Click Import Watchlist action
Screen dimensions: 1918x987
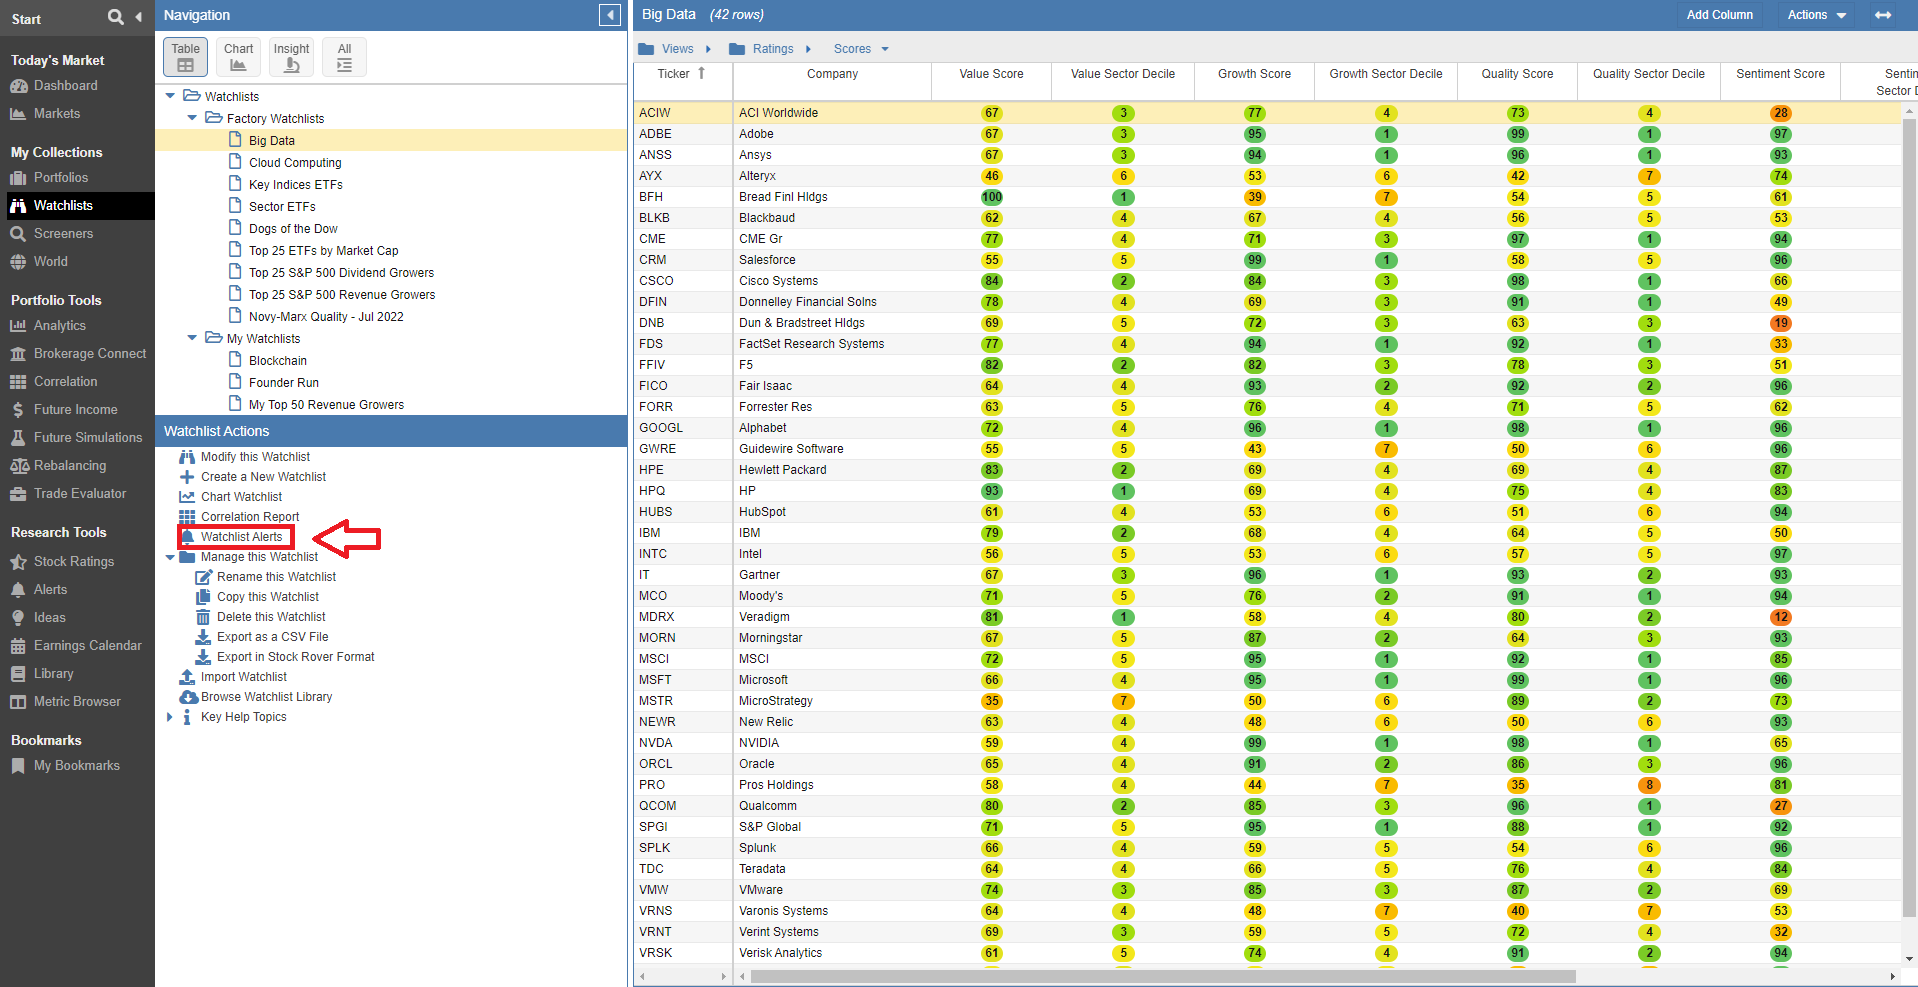coord(243,677)
